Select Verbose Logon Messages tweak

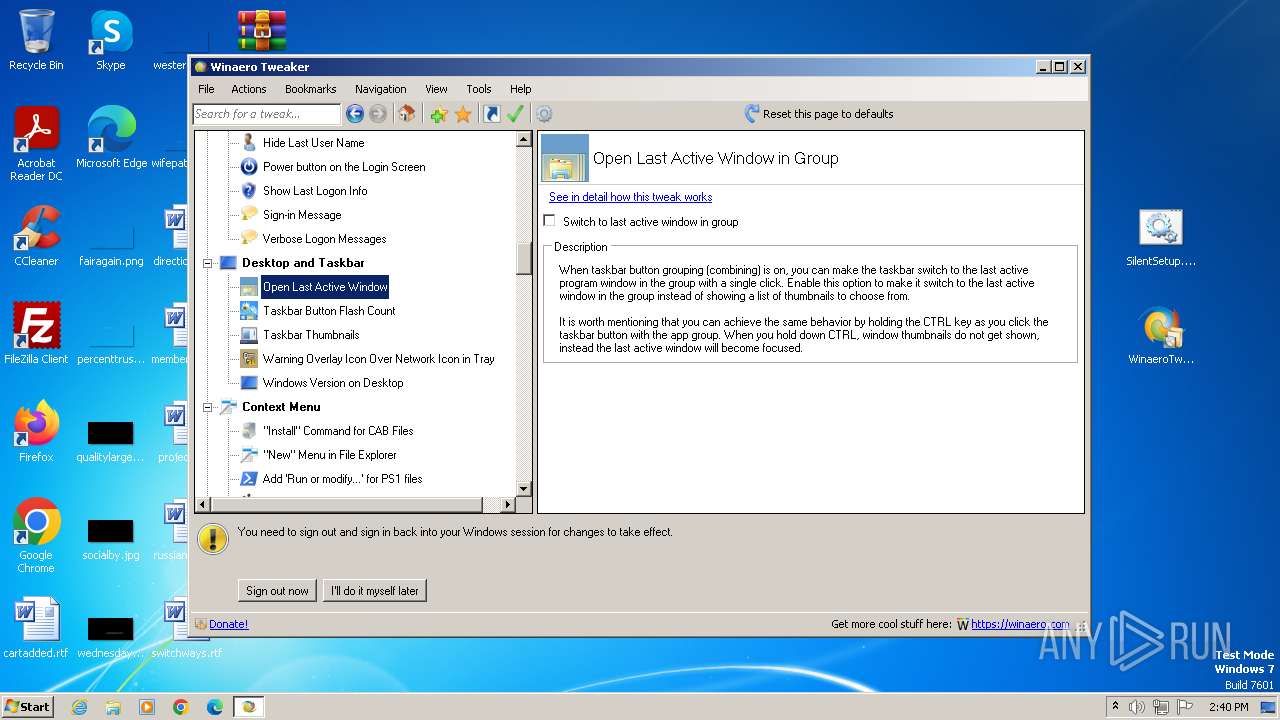point(324,239)
